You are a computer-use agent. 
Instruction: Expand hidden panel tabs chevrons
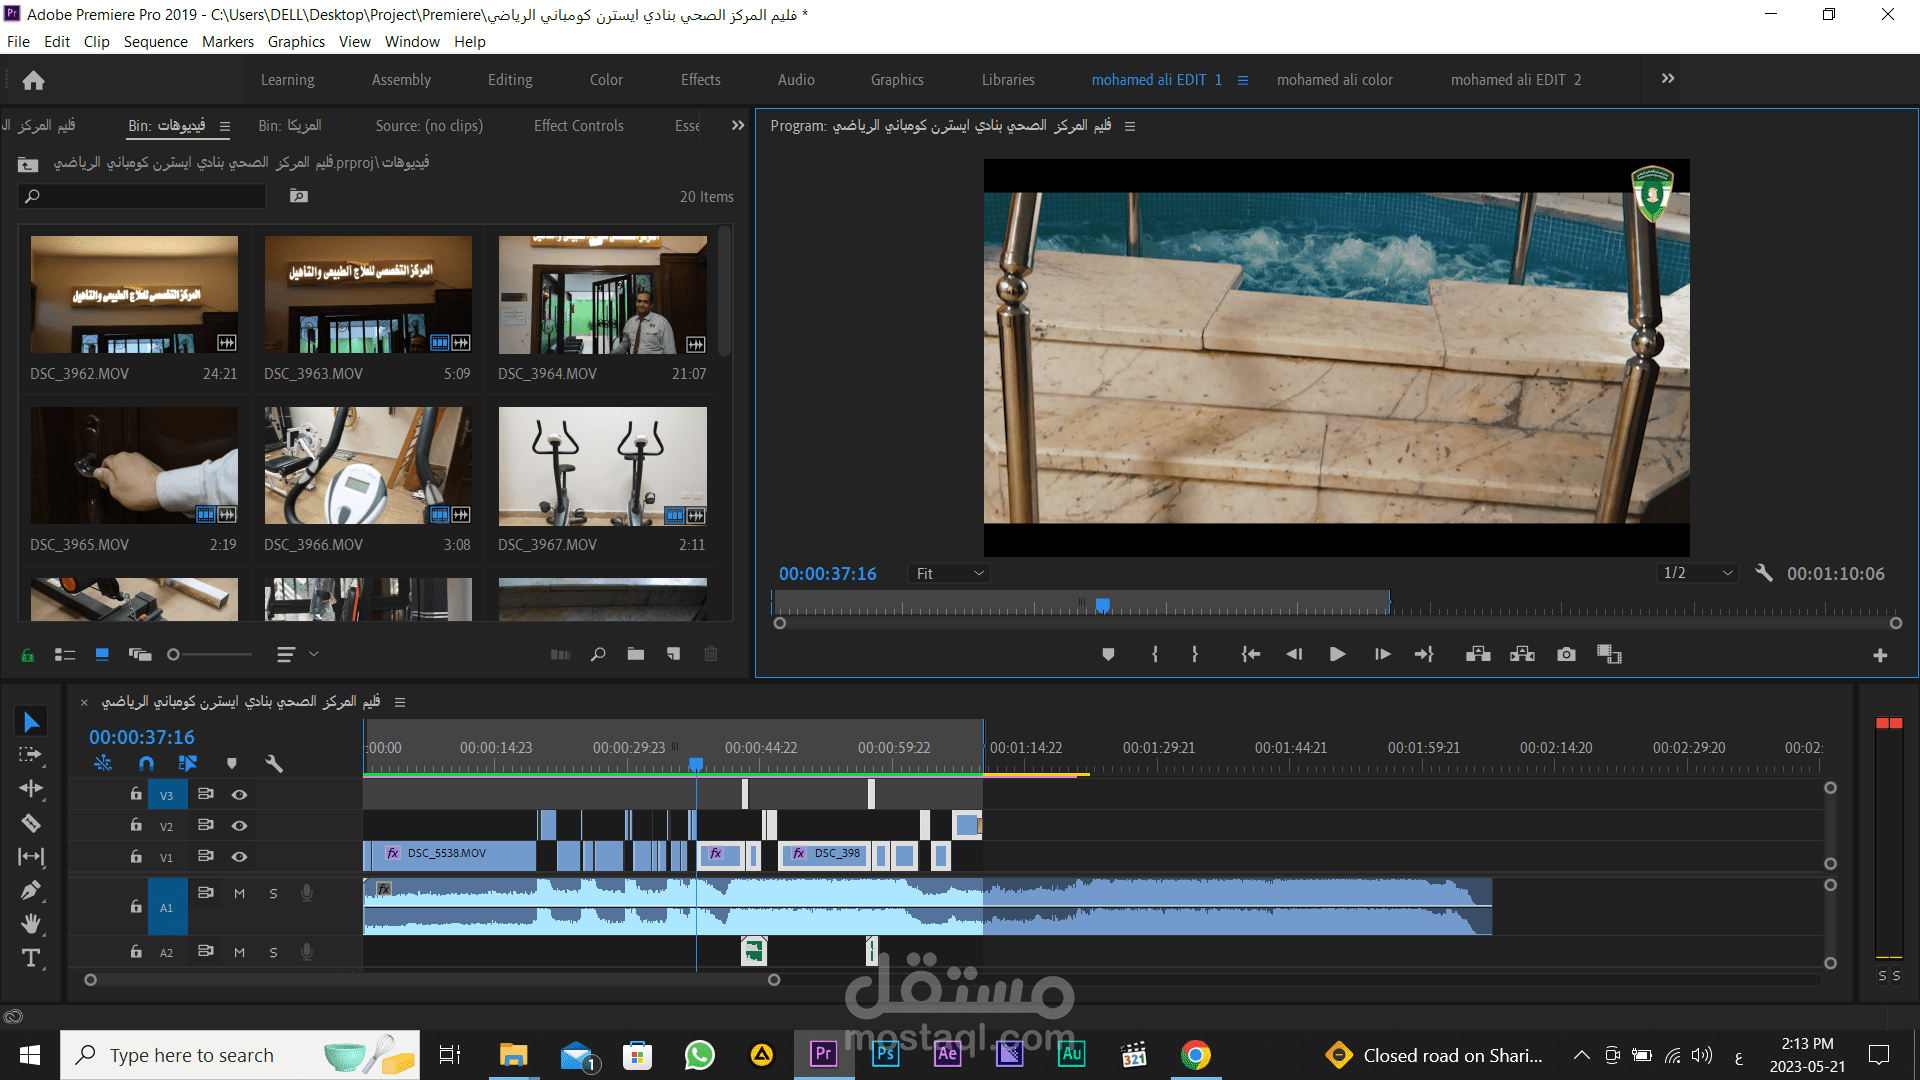point(738,125)
